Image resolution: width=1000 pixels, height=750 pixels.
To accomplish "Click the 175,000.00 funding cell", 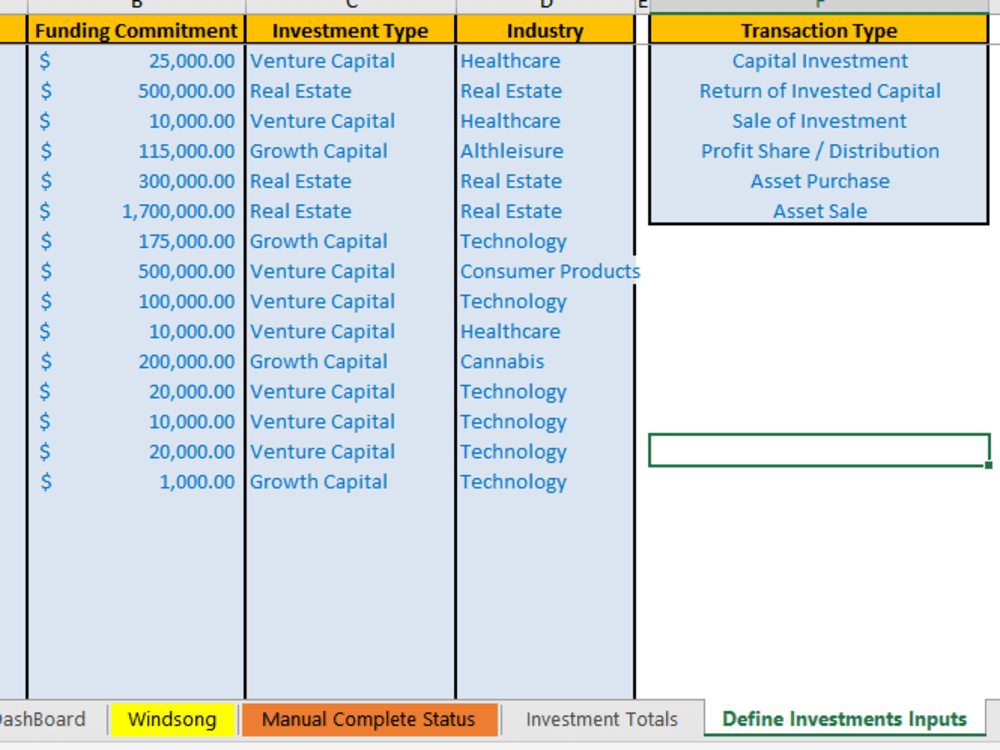I will pyautogui.click(x=136, y=241).
